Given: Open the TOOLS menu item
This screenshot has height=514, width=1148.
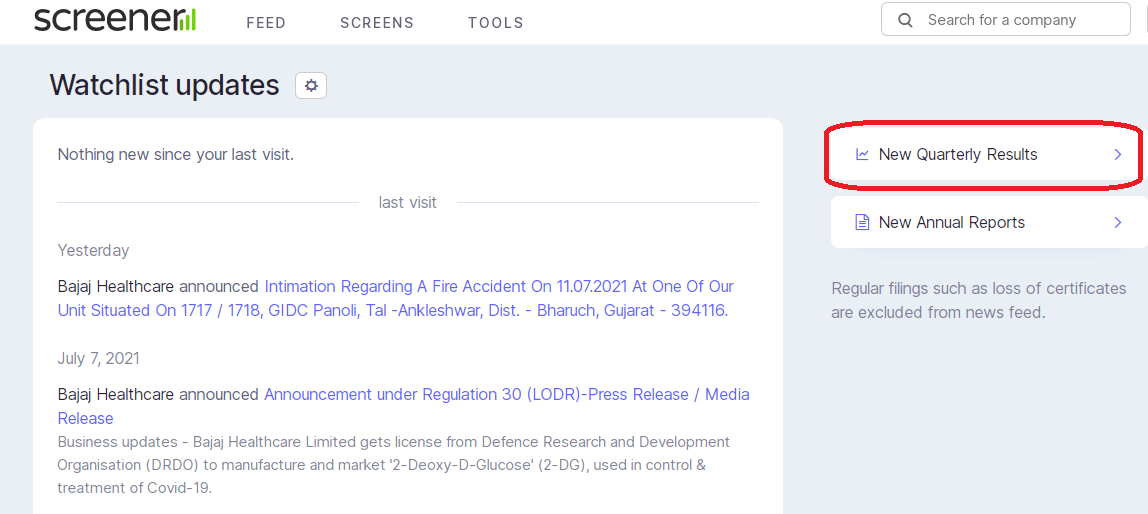Looking at the screenshot, I should (496, 23).
